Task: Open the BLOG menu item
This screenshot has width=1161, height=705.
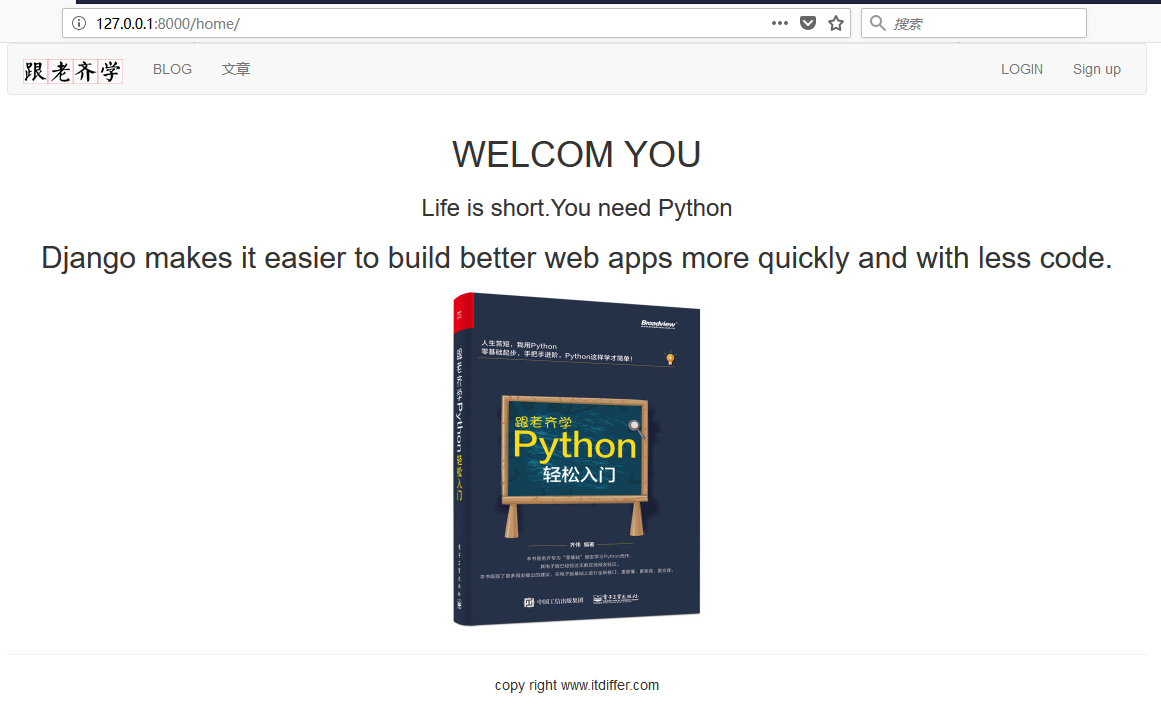Action: pyautogui.click(x=173, y=69)
